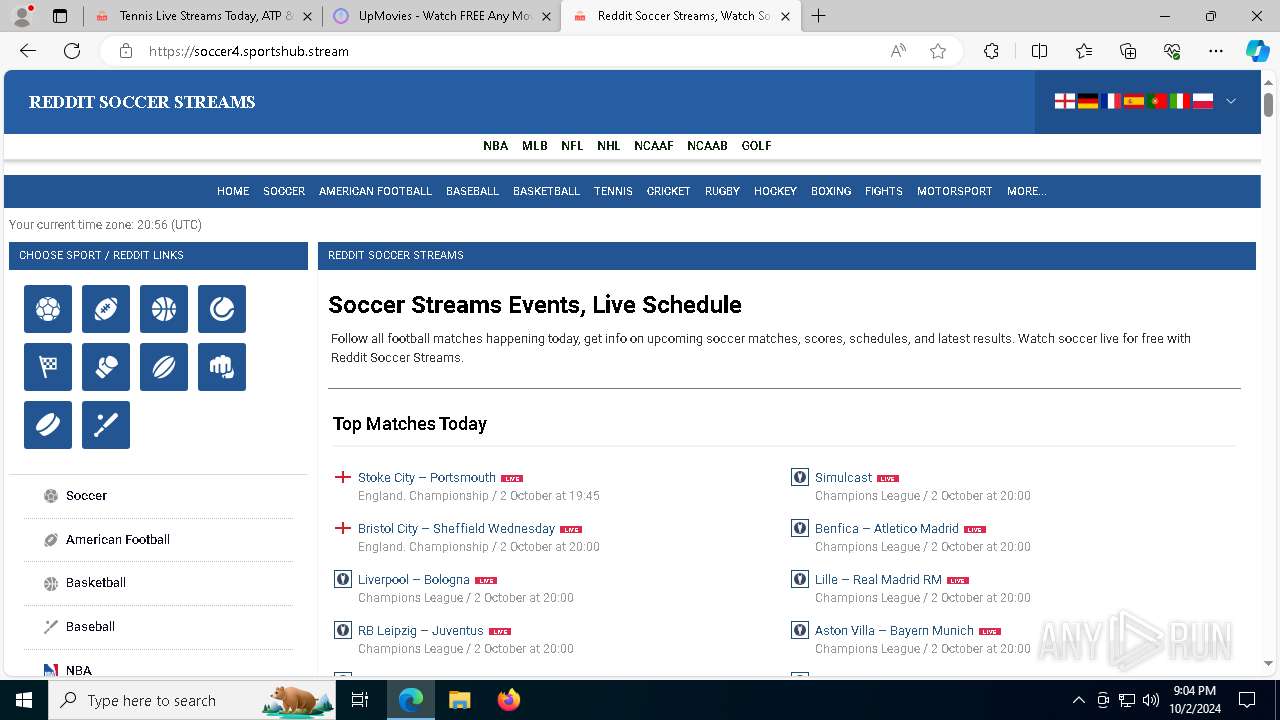The height and width of the screenshot is (720, 1280).
Task: Select SOCCER in navigation bar
Action: point(284,191)
